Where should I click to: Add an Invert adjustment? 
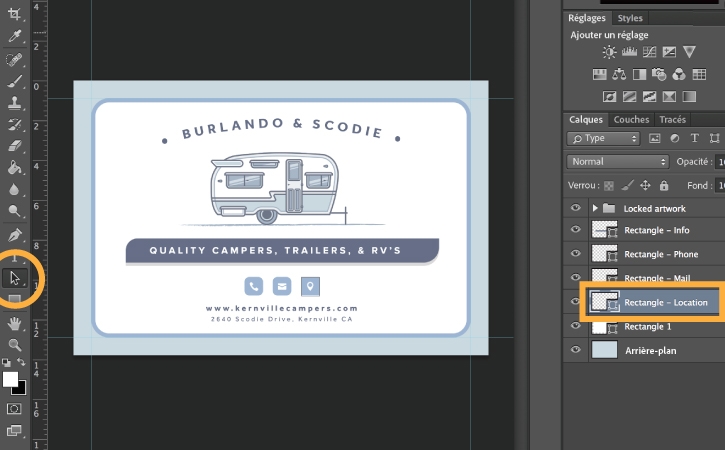coord(609,97)
